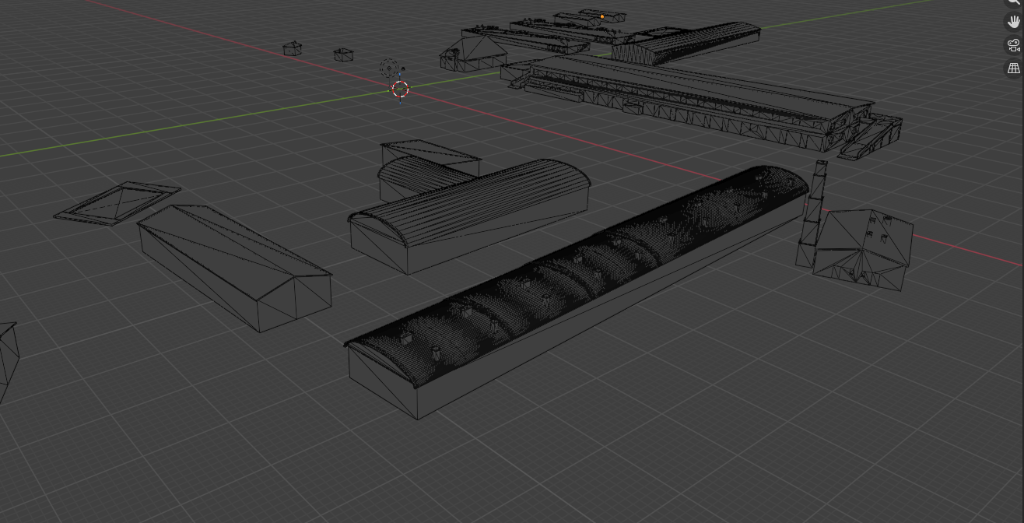Click the 3D cursor red-white ring

point(400,90)
